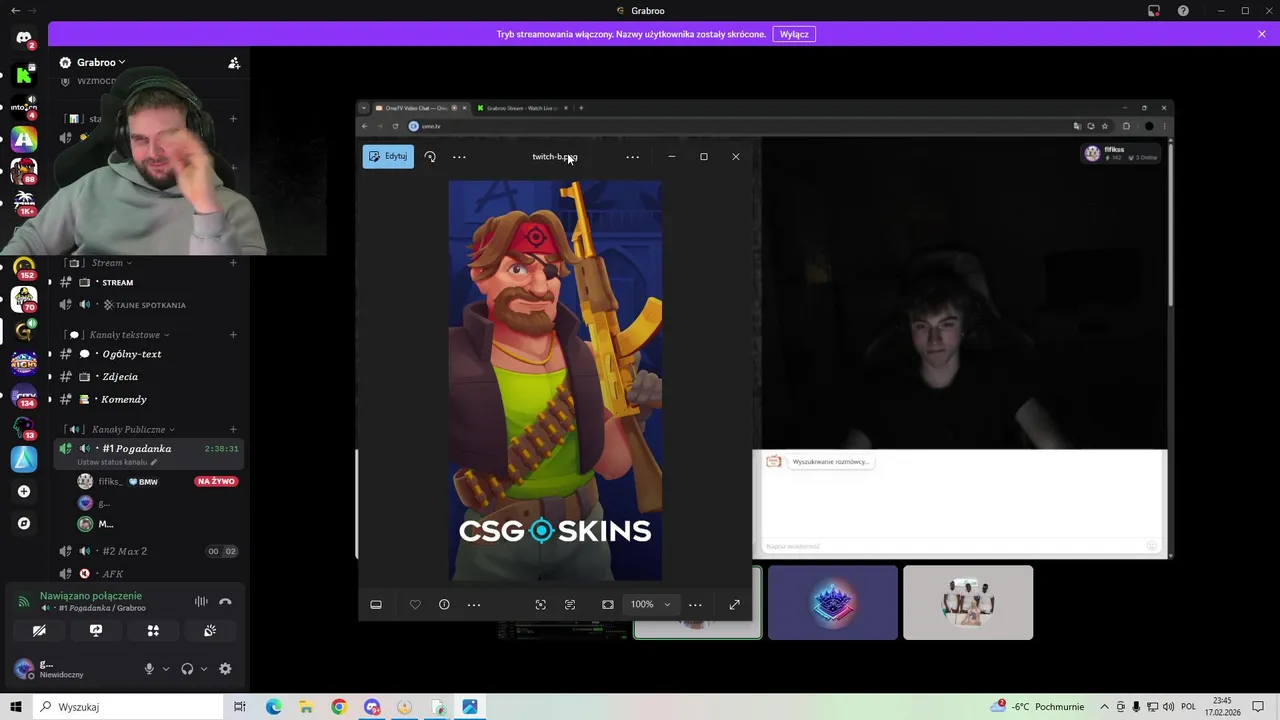Rotate image in Photos viewer
Screen dimensions: 1280x720
(430, 157)
